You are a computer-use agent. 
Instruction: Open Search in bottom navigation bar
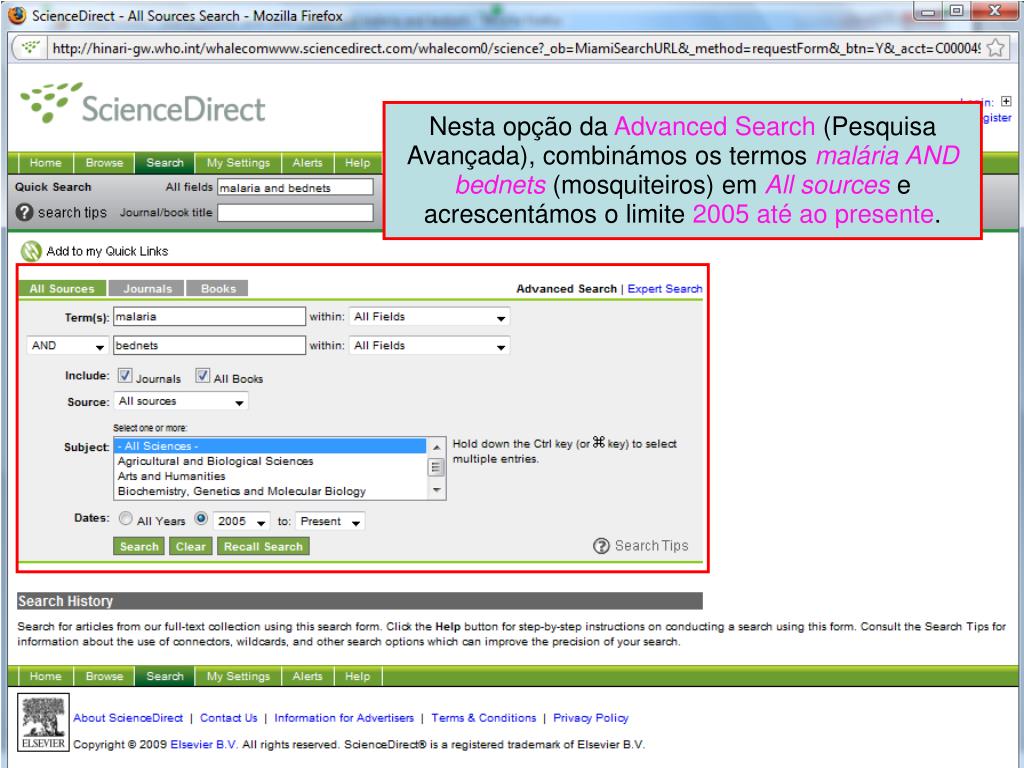coord(165,676)
